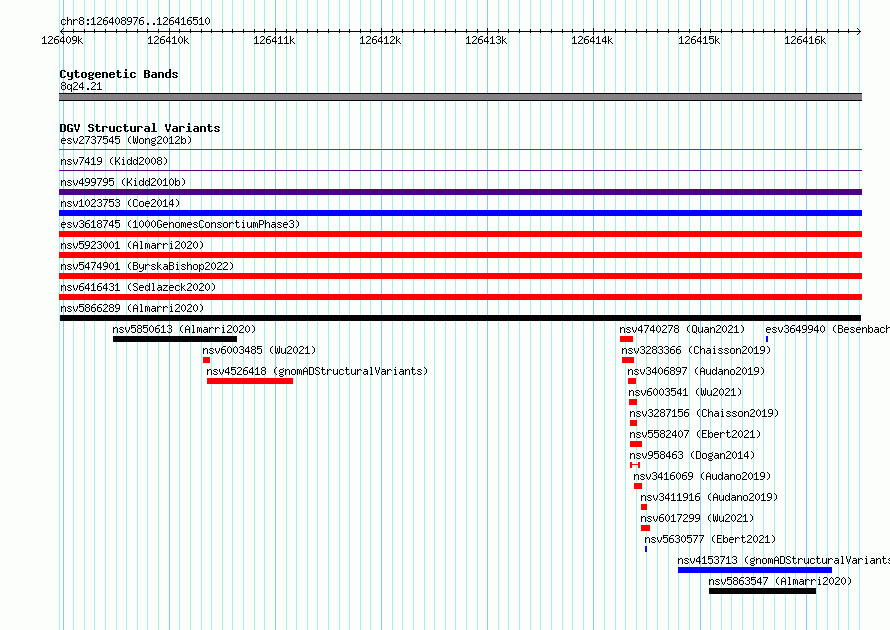890x630 pixels.
Task: Select the blue bar of nsv4153713
Action: pos(755,570)
